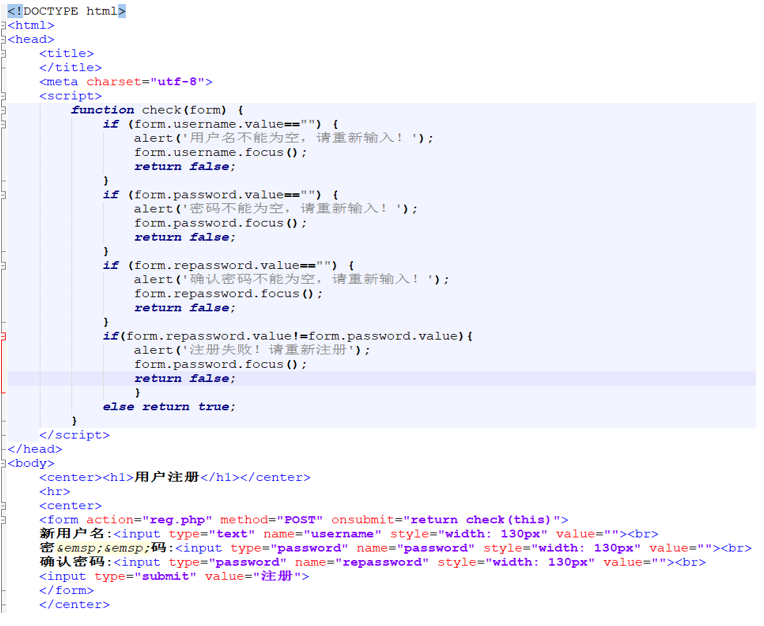Click the alert '密码不能为空' line
Viewport: 764px width, 626px height.
275,209
